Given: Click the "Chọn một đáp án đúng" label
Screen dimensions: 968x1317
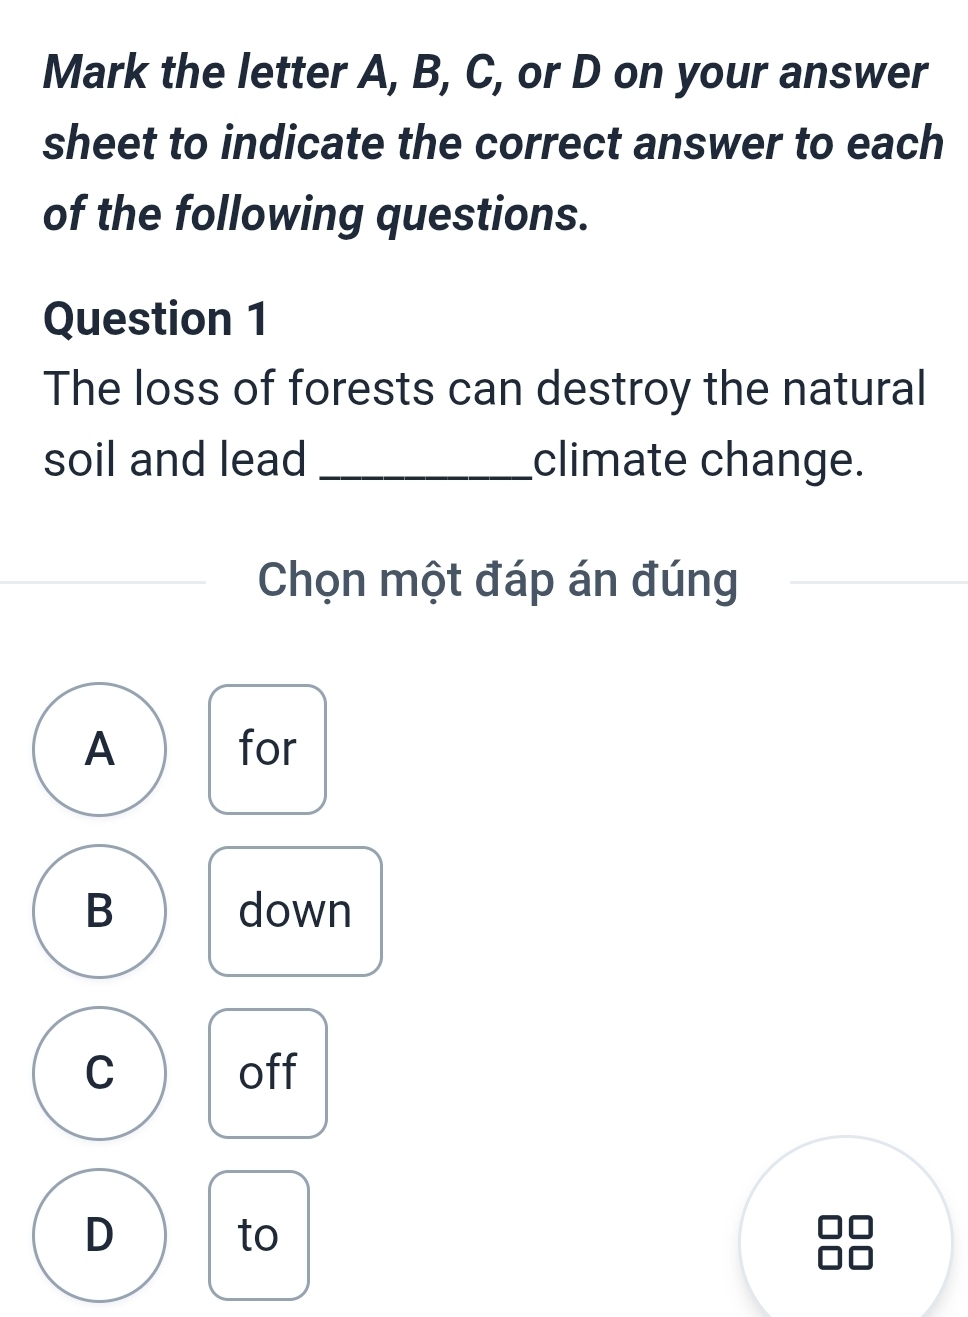Looking at the screenshot, I should pos(497,580).
